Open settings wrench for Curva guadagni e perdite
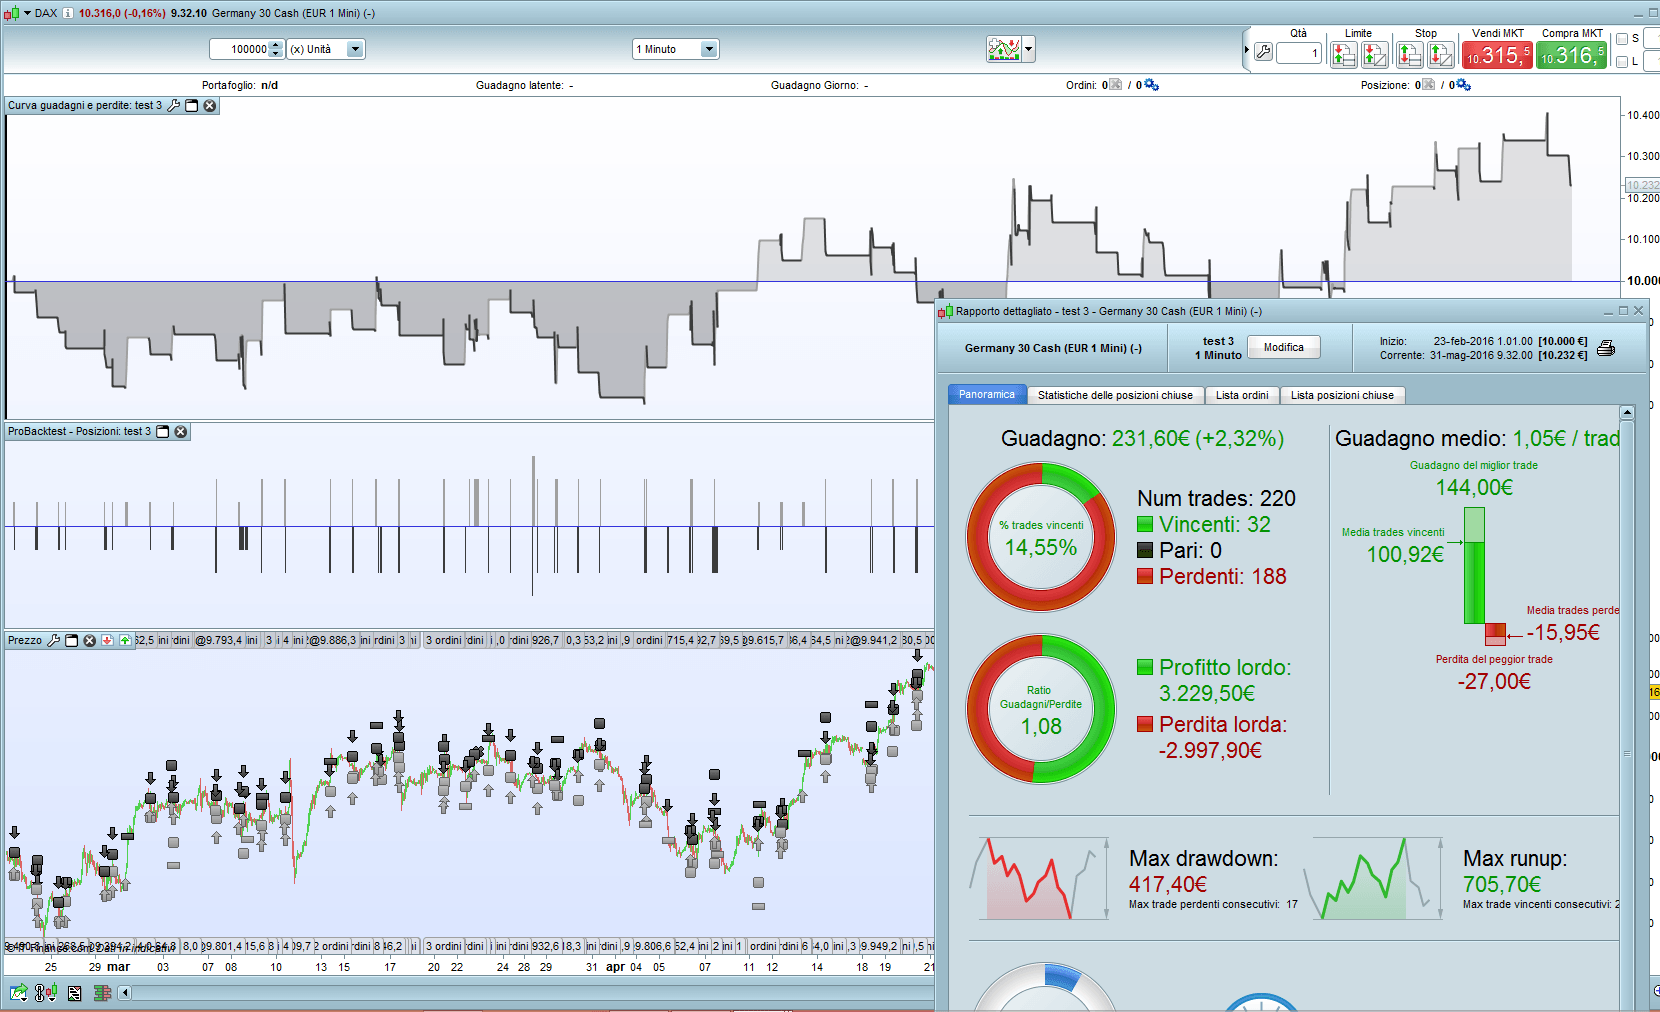Viewport: 1660px width, 1012px height. pos(174,105)
